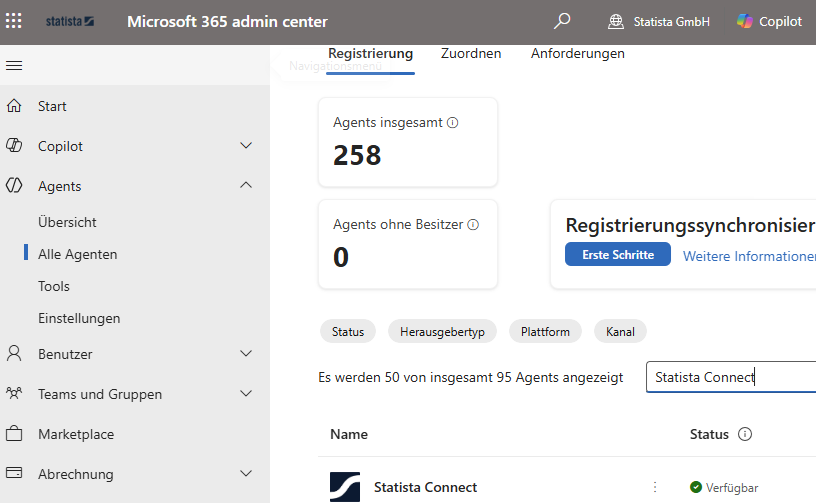
Task: Click the Marketplace bag icon
Action: [14, 433]
